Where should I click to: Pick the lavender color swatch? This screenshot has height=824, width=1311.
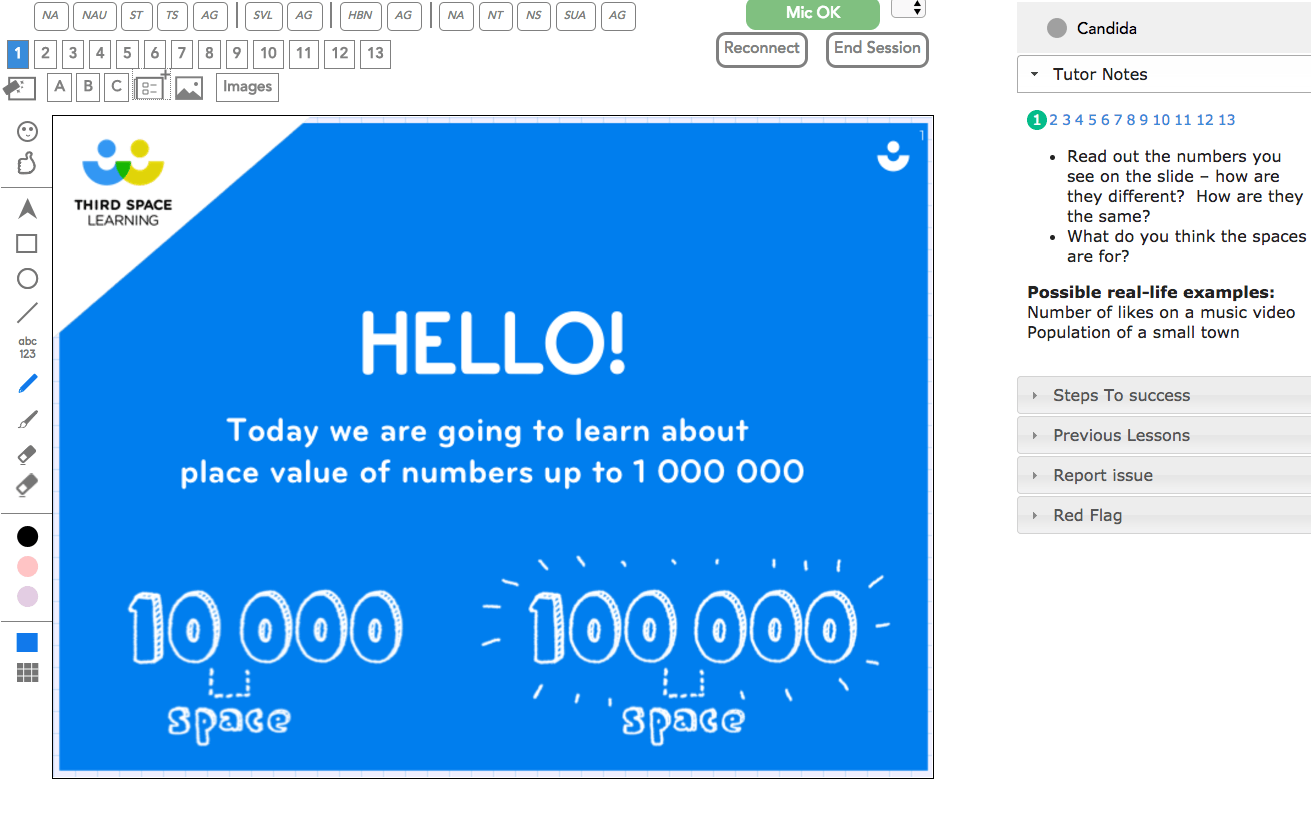click(x=28, y=597)
